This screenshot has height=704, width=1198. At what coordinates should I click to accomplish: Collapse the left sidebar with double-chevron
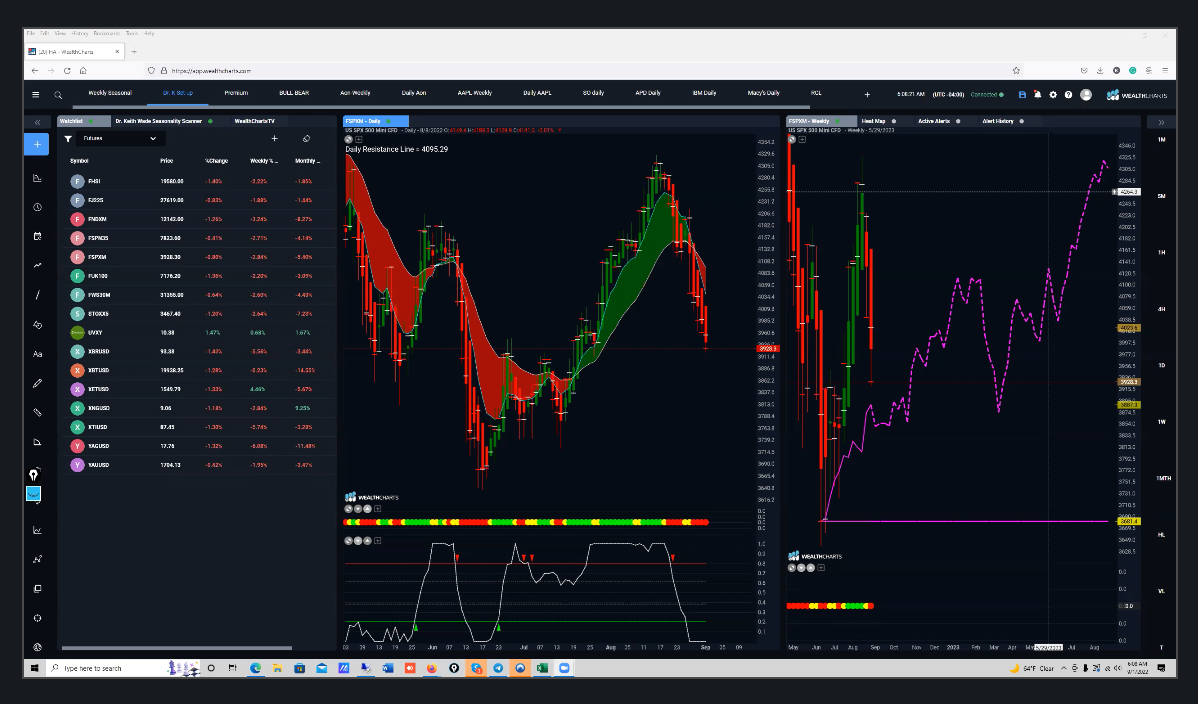(x=37, y=122)
